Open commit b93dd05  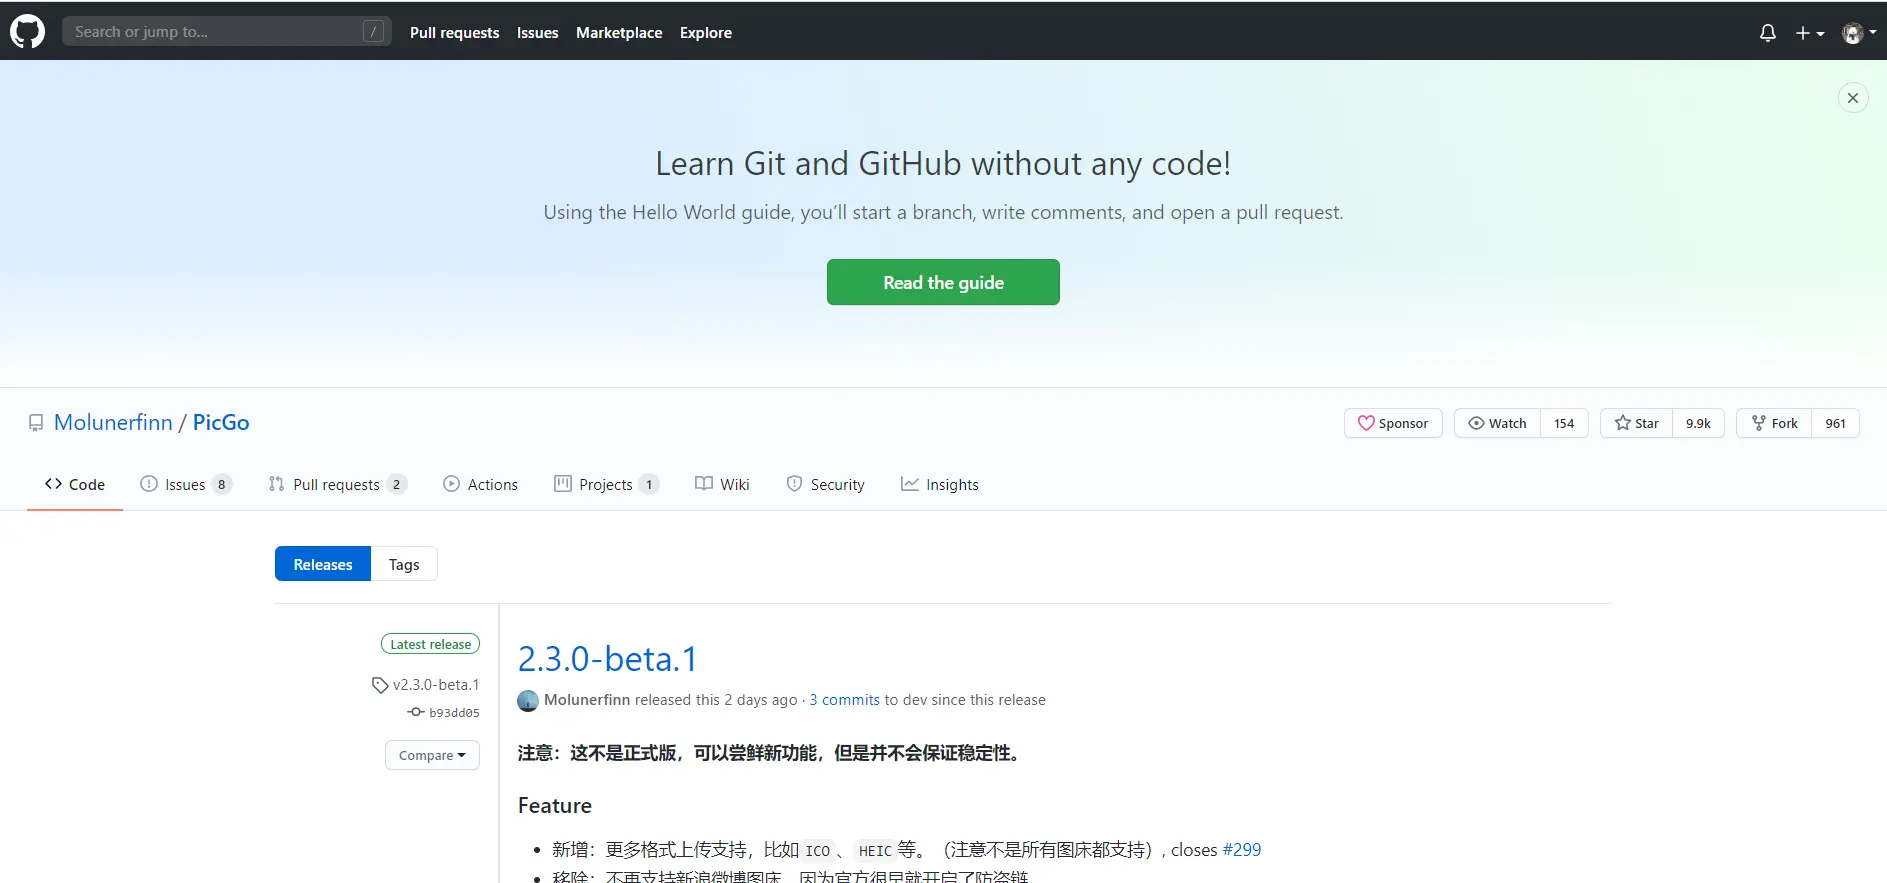[454, 713]
